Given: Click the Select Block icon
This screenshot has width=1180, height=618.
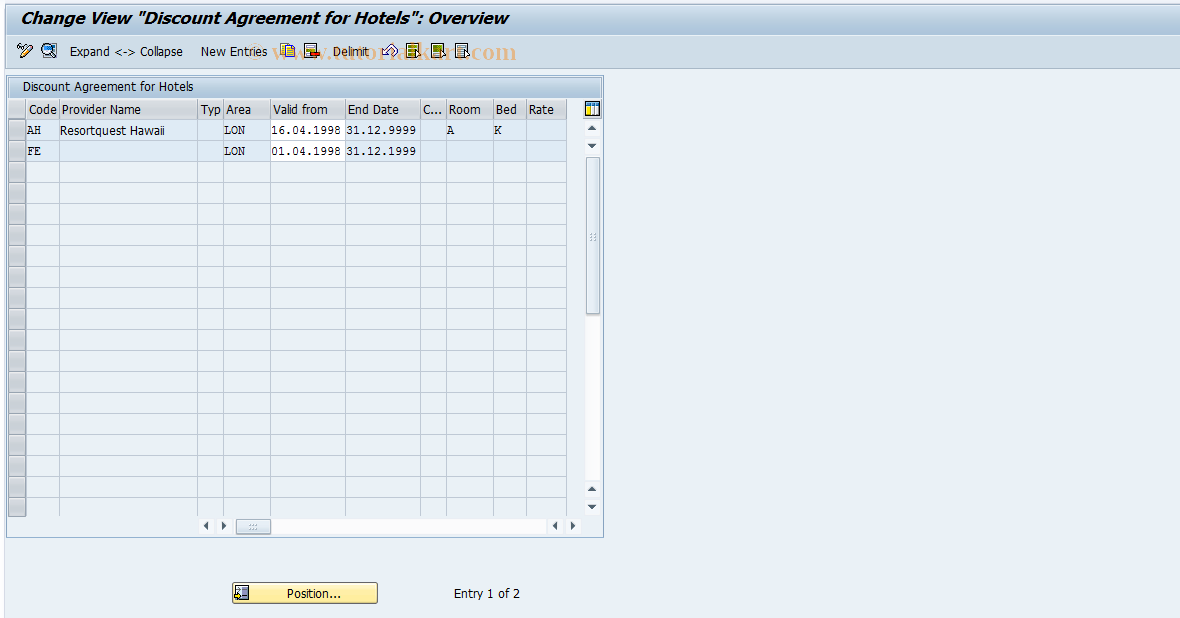Looking at the screenshot, I should point(437,51).
